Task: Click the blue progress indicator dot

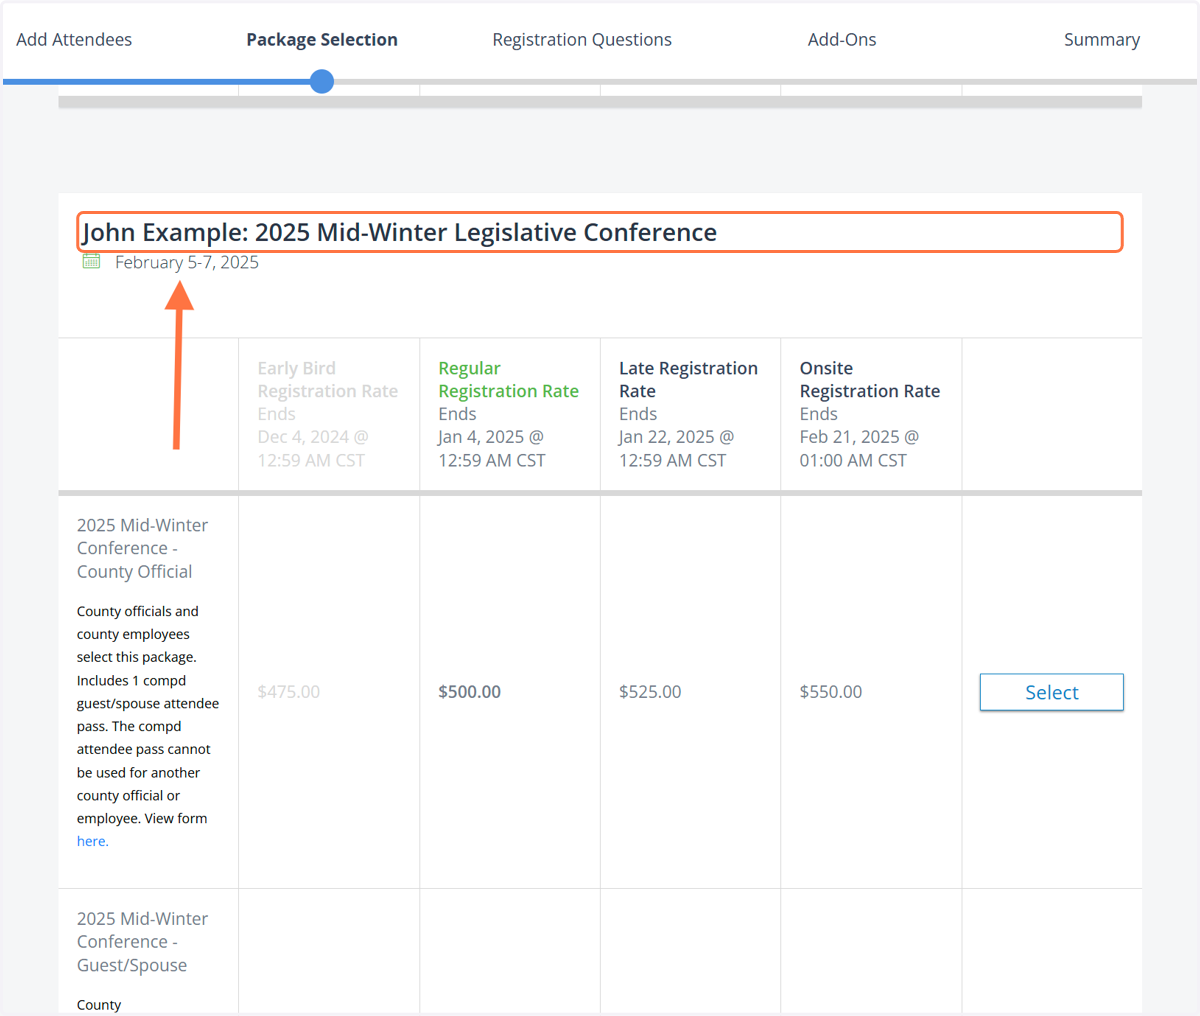Action: pos(322,82)
